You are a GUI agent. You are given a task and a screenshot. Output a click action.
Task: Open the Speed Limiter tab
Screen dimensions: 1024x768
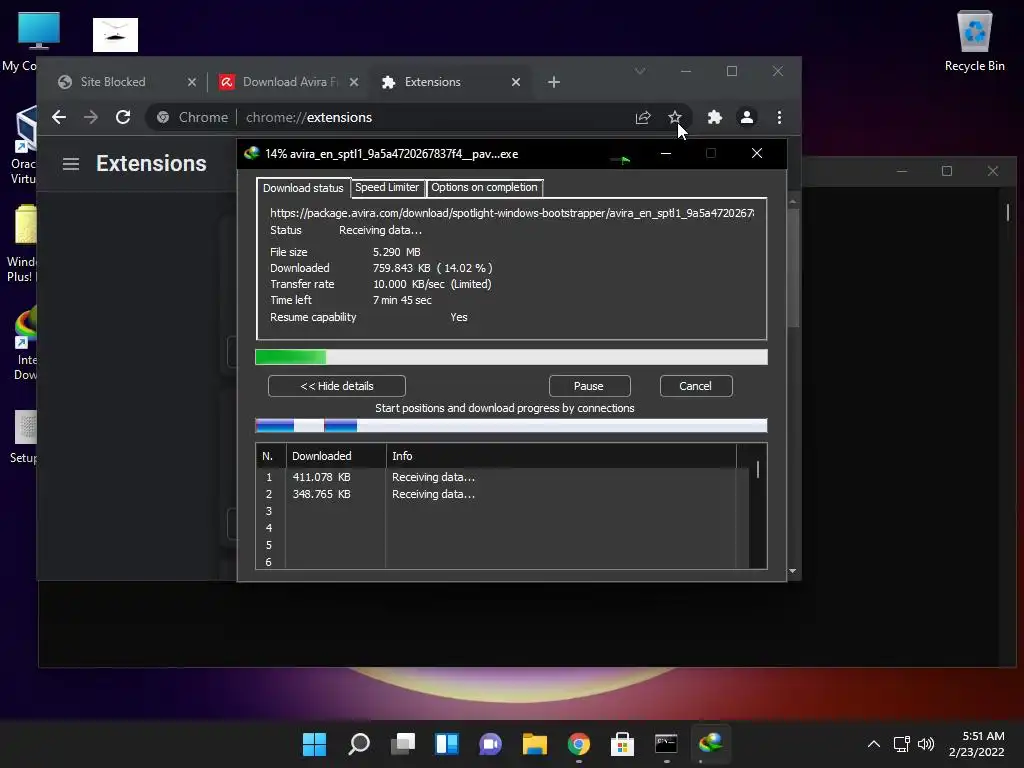(387, 187)
